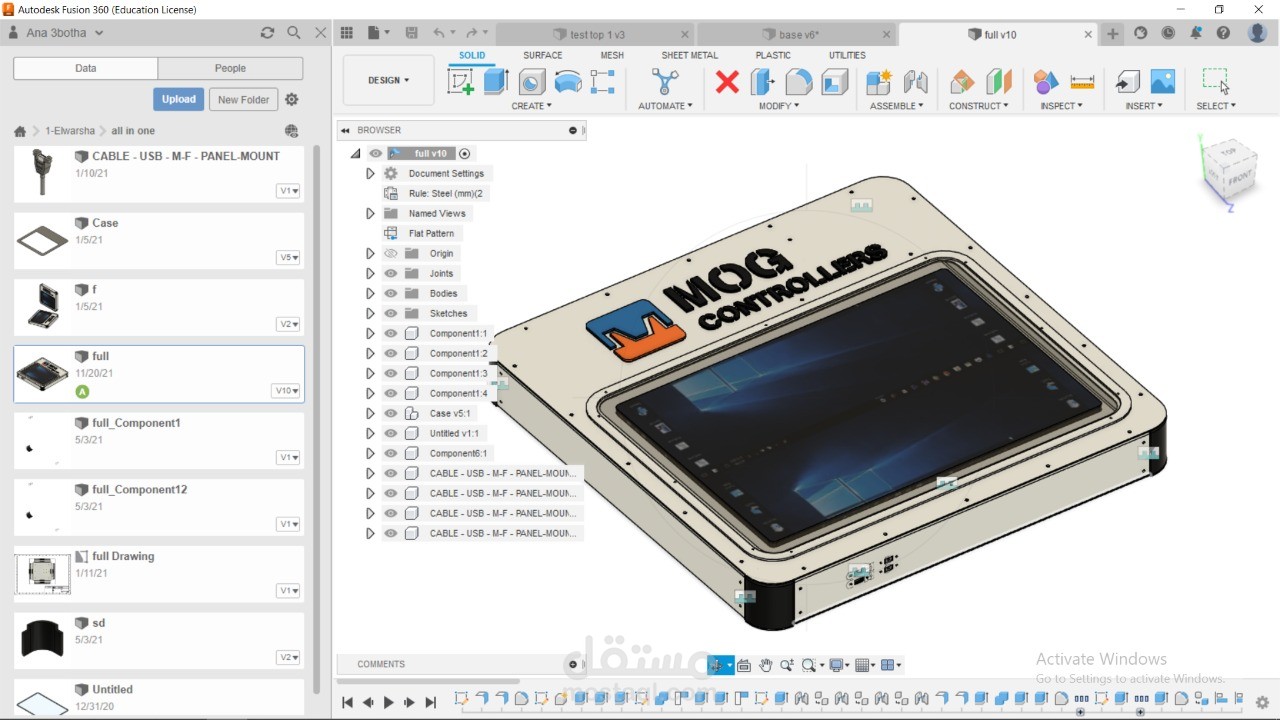Select the Midplane construct tool
This screenshot has height=720, width=1280.
click(x=998, y=82)
